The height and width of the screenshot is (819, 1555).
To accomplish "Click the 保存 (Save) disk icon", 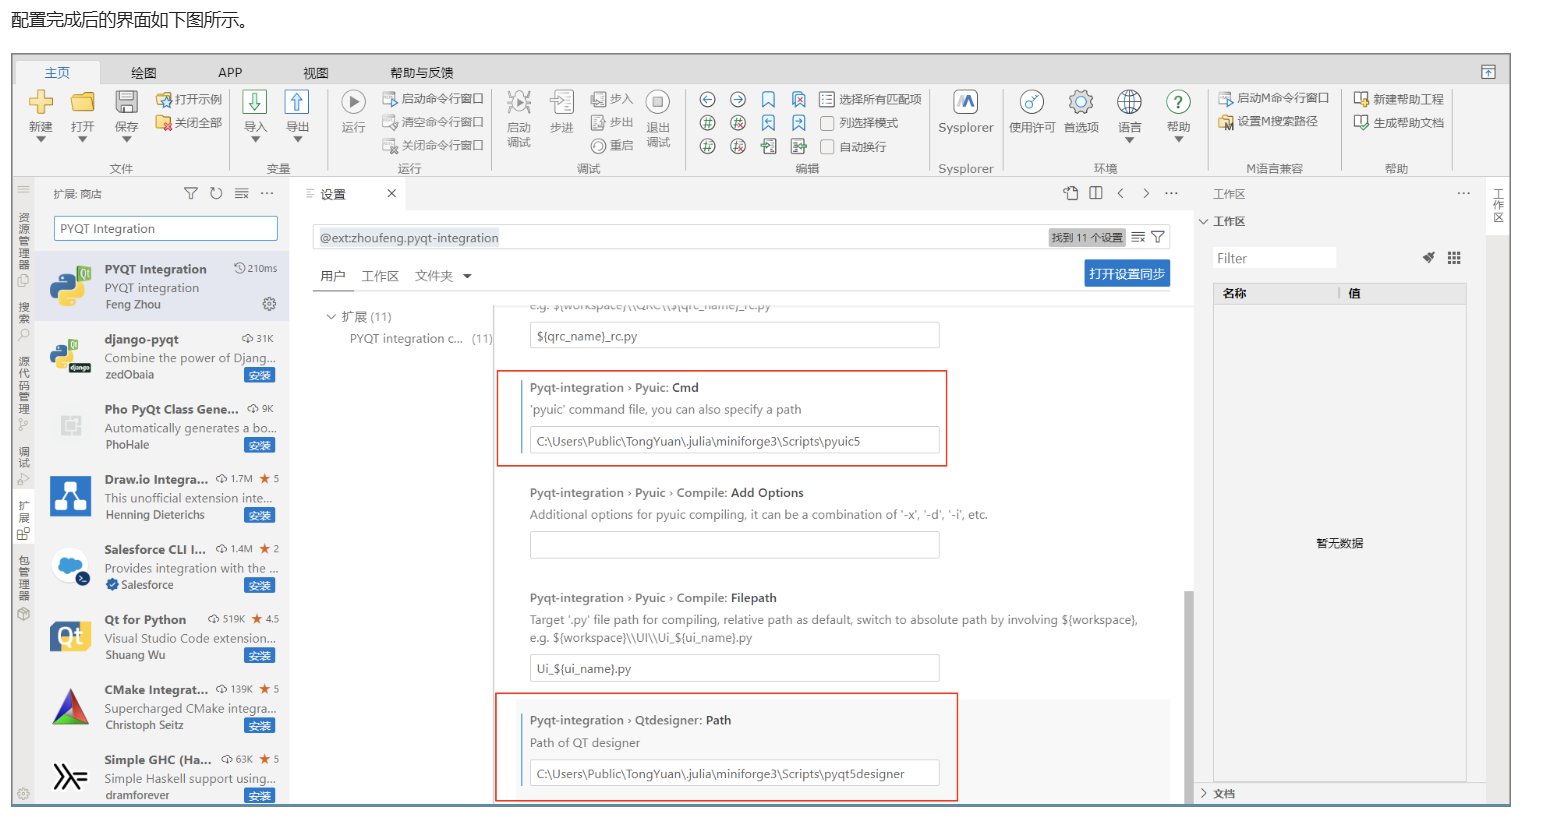I will pyautogui.click(x=126, y=101).
